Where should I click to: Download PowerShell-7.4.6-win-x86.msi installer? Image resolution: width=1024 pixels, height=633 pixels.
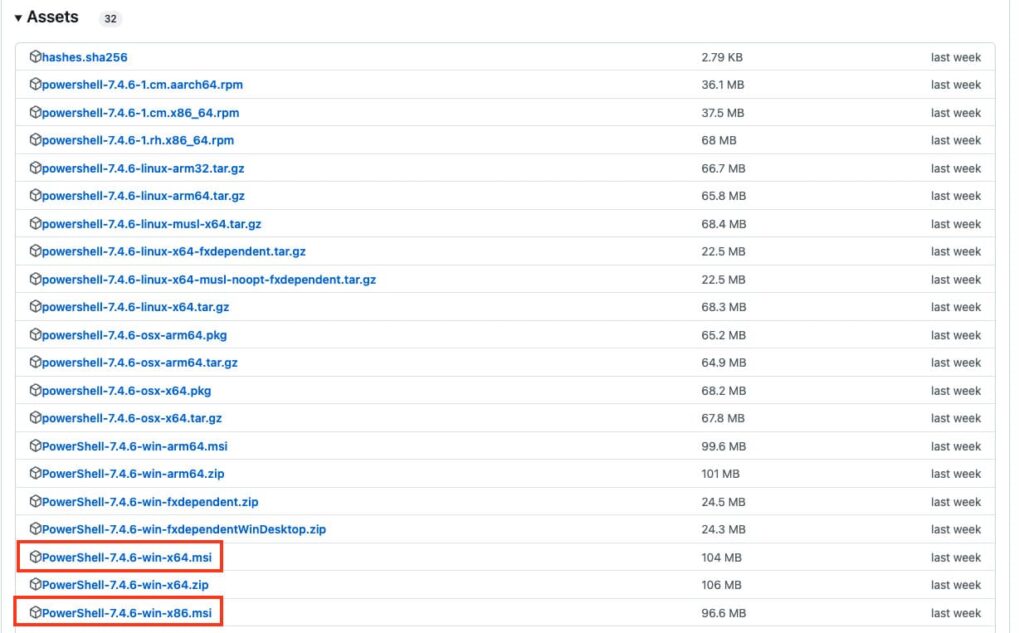[x=127, y=613]
